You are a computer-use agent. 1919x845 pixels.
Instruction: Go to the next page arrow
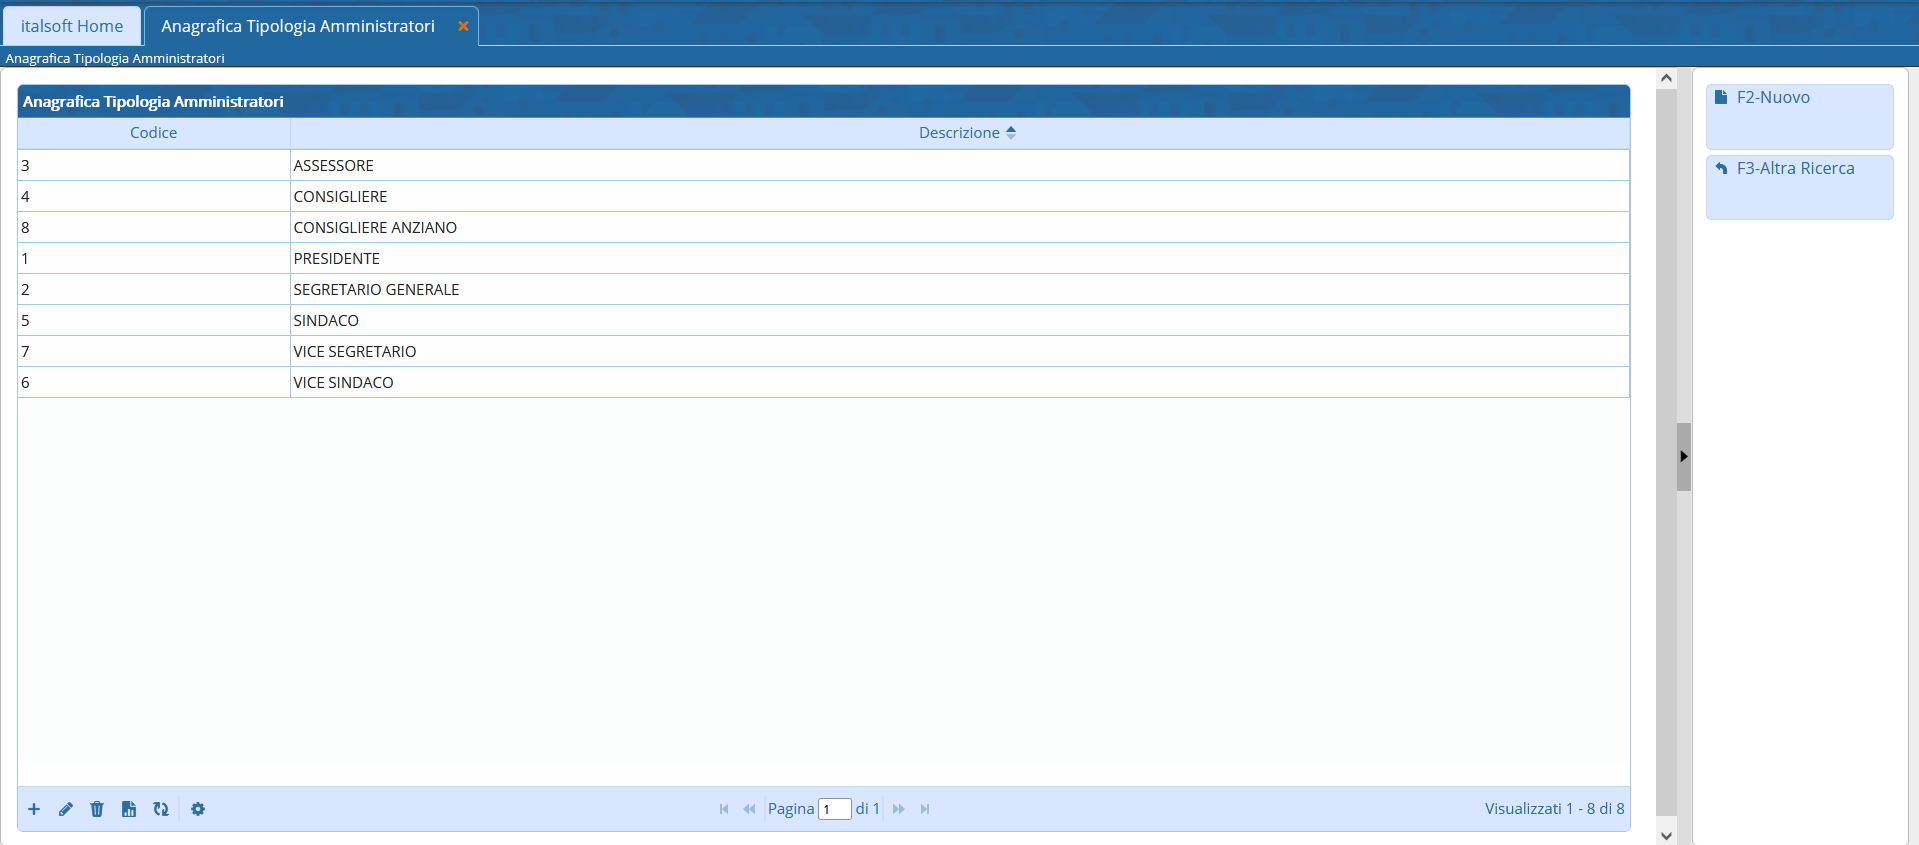(899, 809)
